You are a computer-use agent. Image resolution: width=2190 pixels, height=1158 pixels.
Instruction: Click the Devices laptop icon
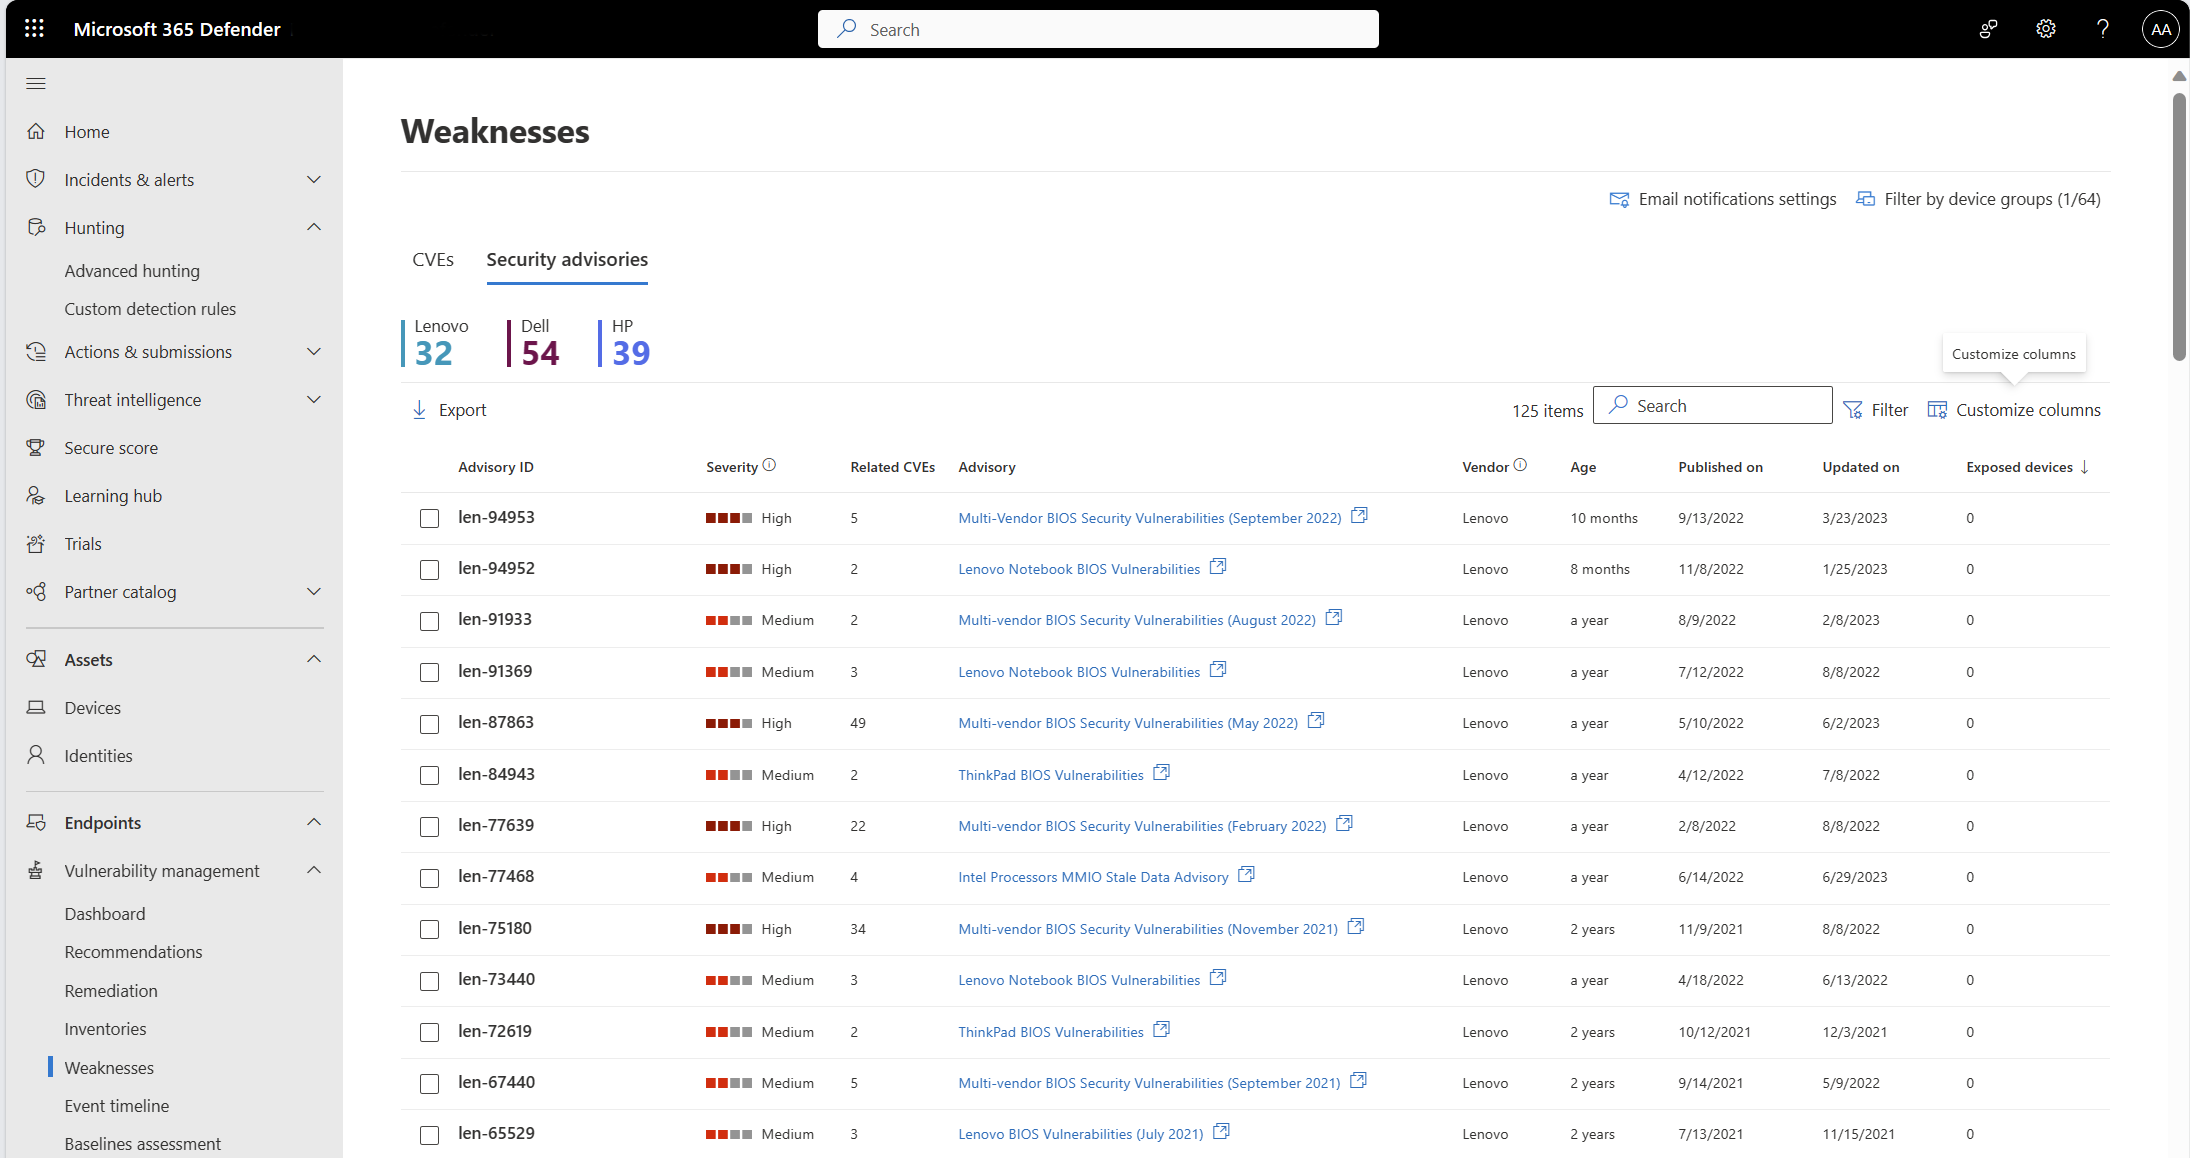36,707
